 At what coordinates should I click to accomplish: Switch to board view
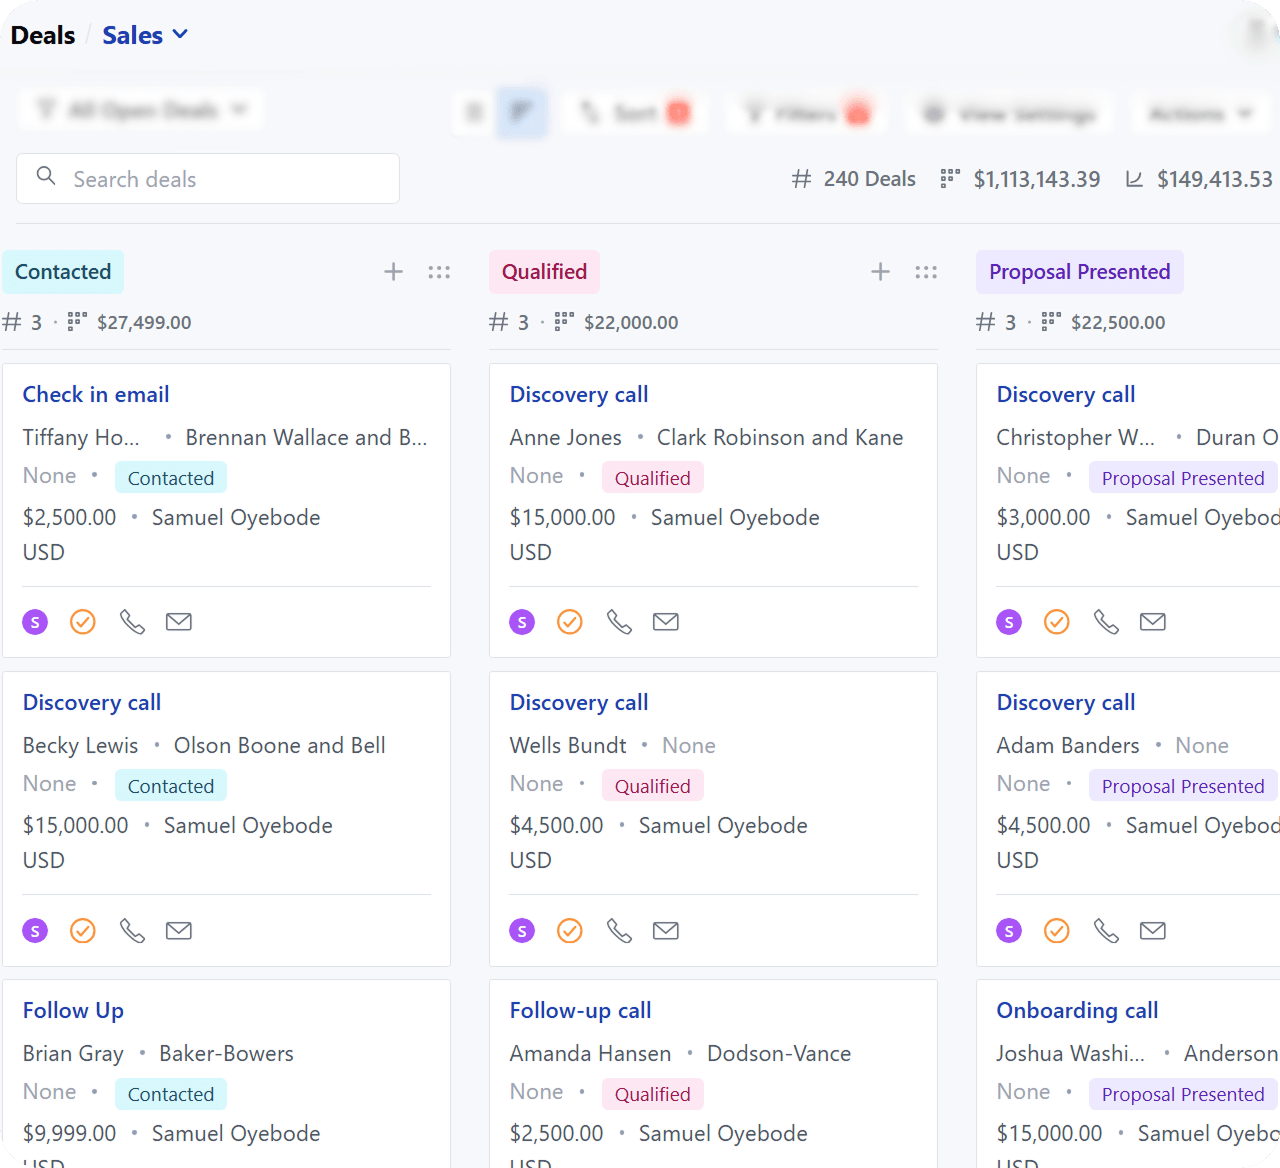click(x=521, y=113)
